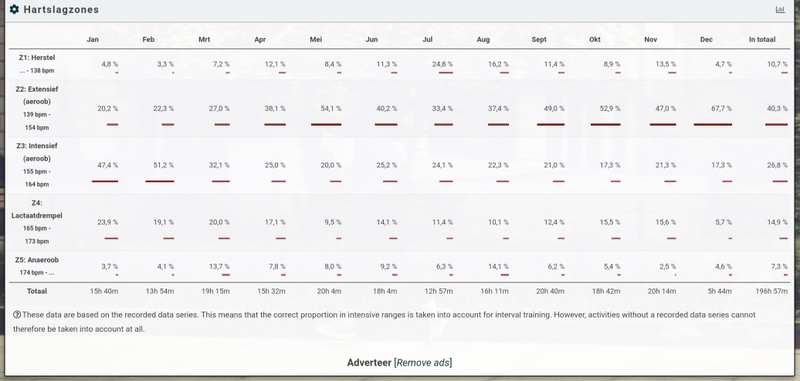800x381 pixels.
Task: Click the 5h 44m total for Dec
Action: (x=719, y=291)
